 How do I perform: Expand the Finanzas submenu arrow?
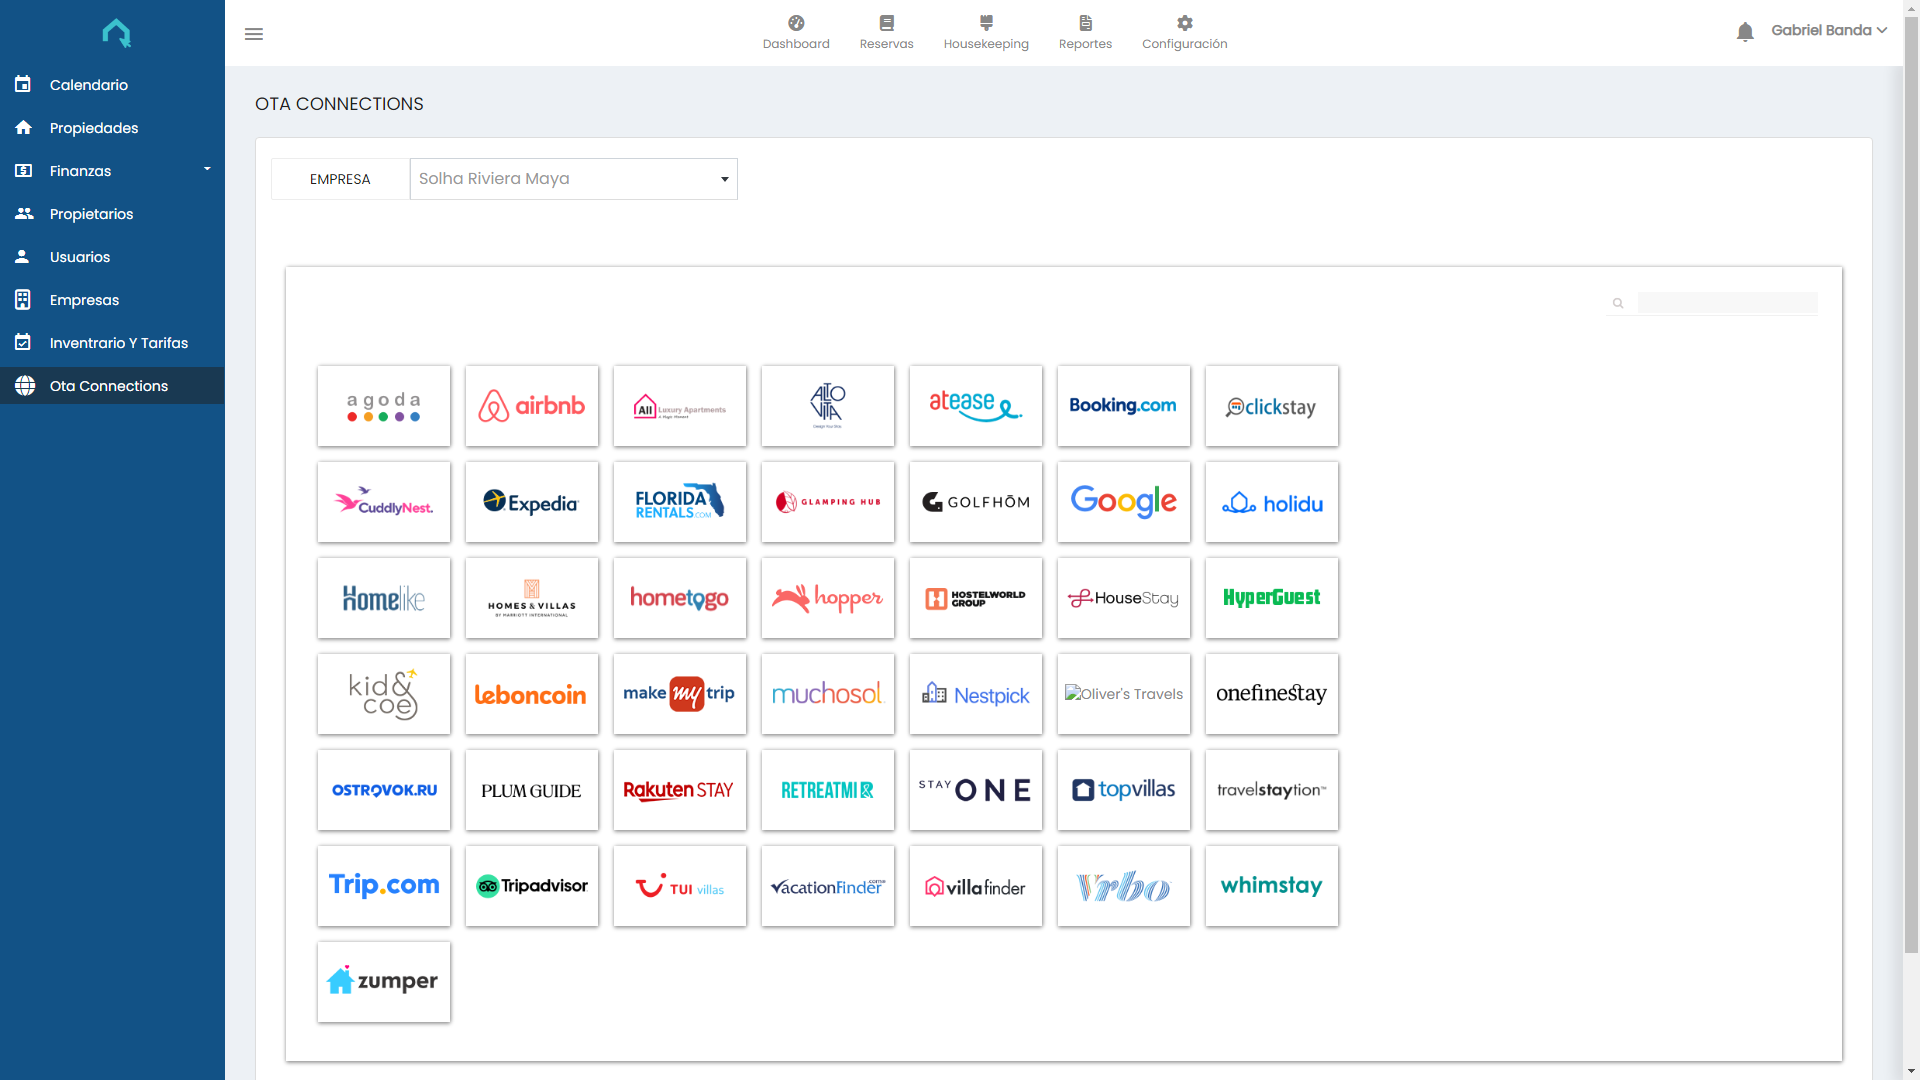click(x=207, y=169)
